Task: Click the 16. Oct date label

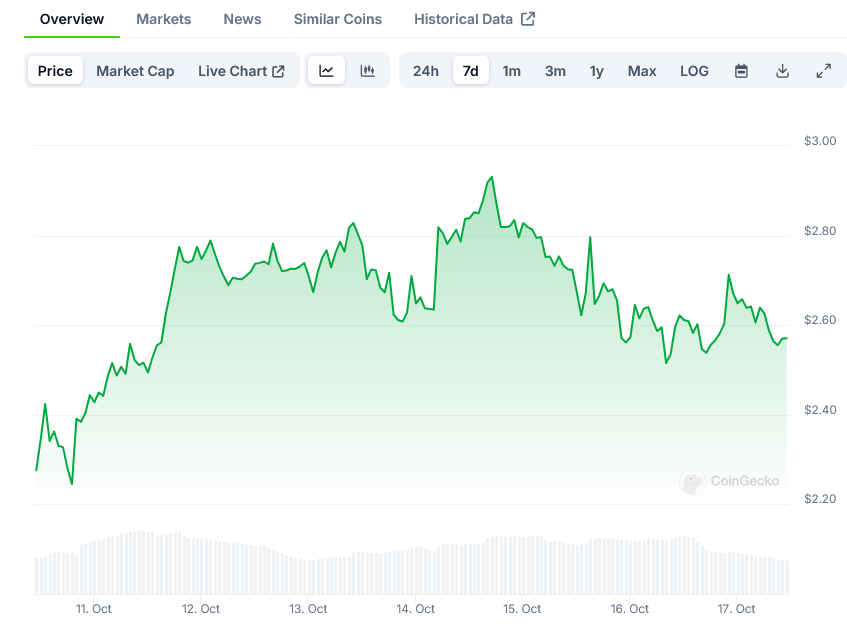Action: [629, 609]
